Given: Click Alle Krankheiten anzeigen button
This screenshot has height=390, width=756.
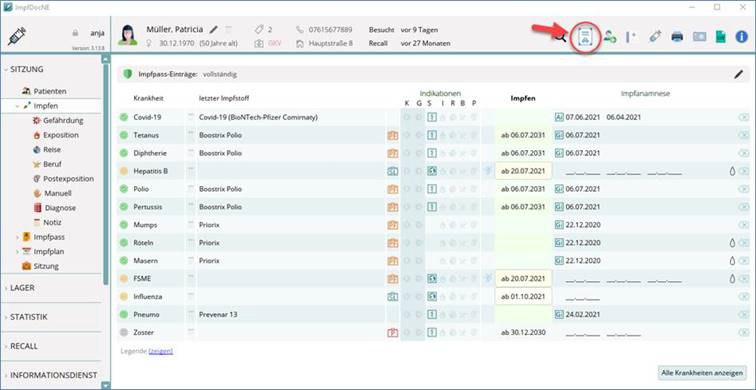Looking at the screenshot, I should (702, 373).
